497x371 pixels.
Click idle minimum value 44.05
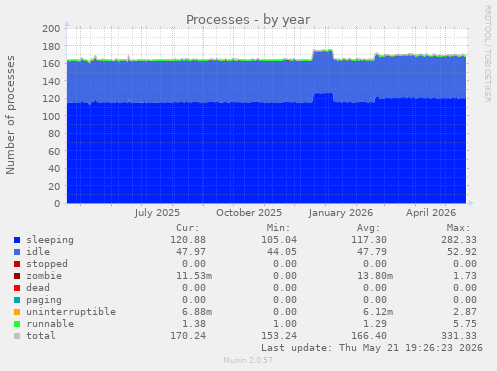pyautogui.click(x=282, y=252)
